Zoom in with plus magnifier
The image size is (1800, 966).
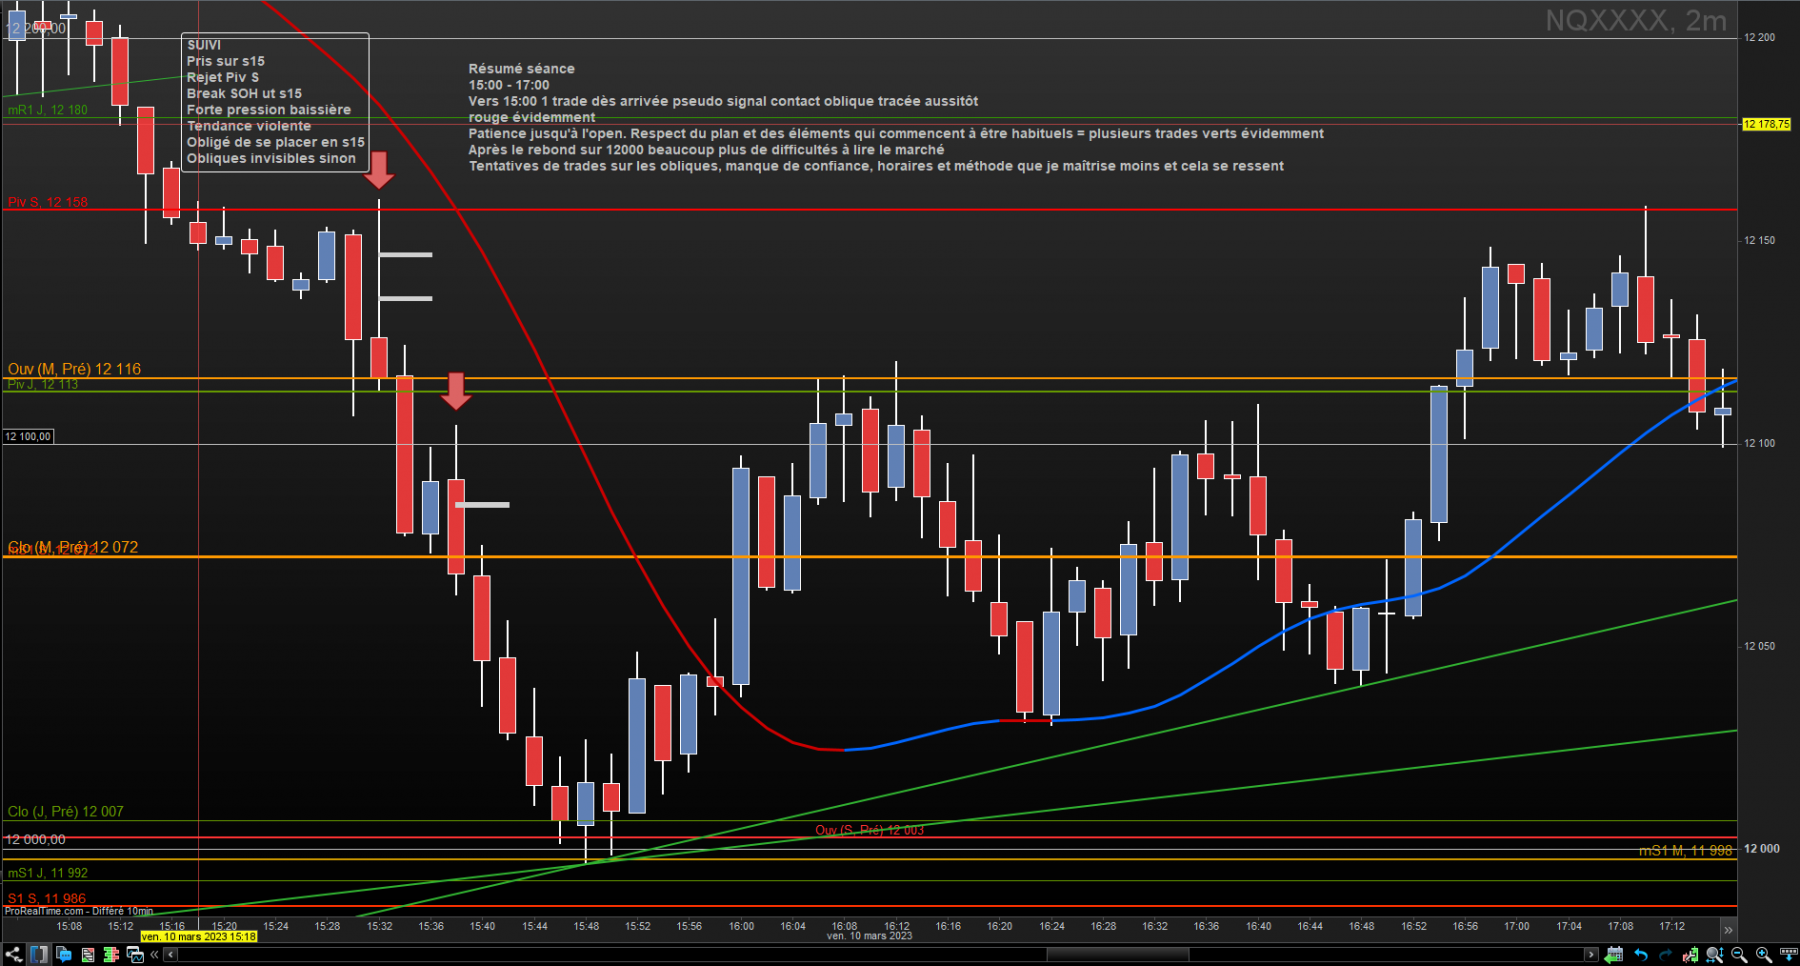(1764, 955)
